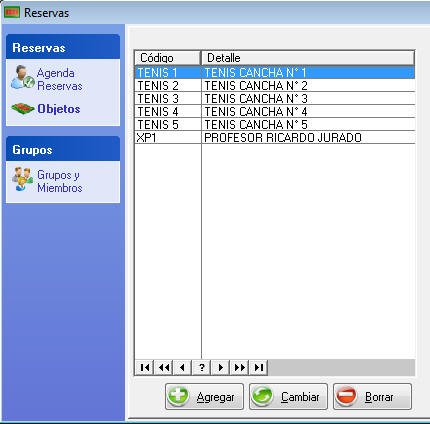Viewport: 430px width, 424px height.
Task: Move to next record arrow
Action: pos(220,367)
